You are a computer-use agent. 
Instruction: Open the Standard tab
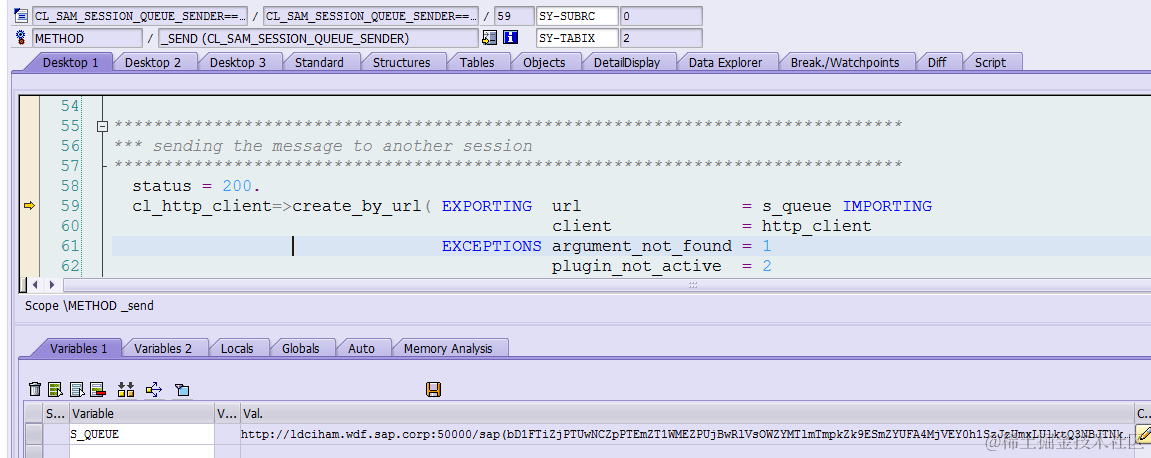tap(319, 62)
